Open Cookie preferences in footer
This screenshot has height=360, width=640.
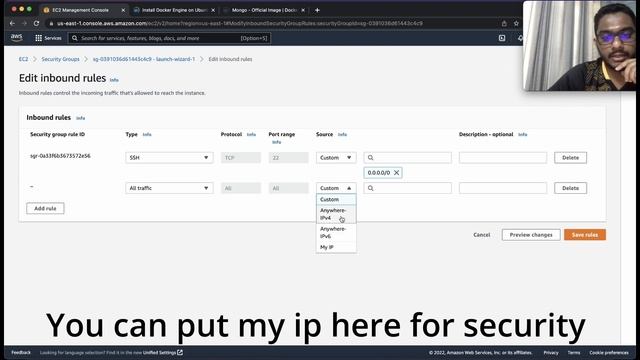609,353
